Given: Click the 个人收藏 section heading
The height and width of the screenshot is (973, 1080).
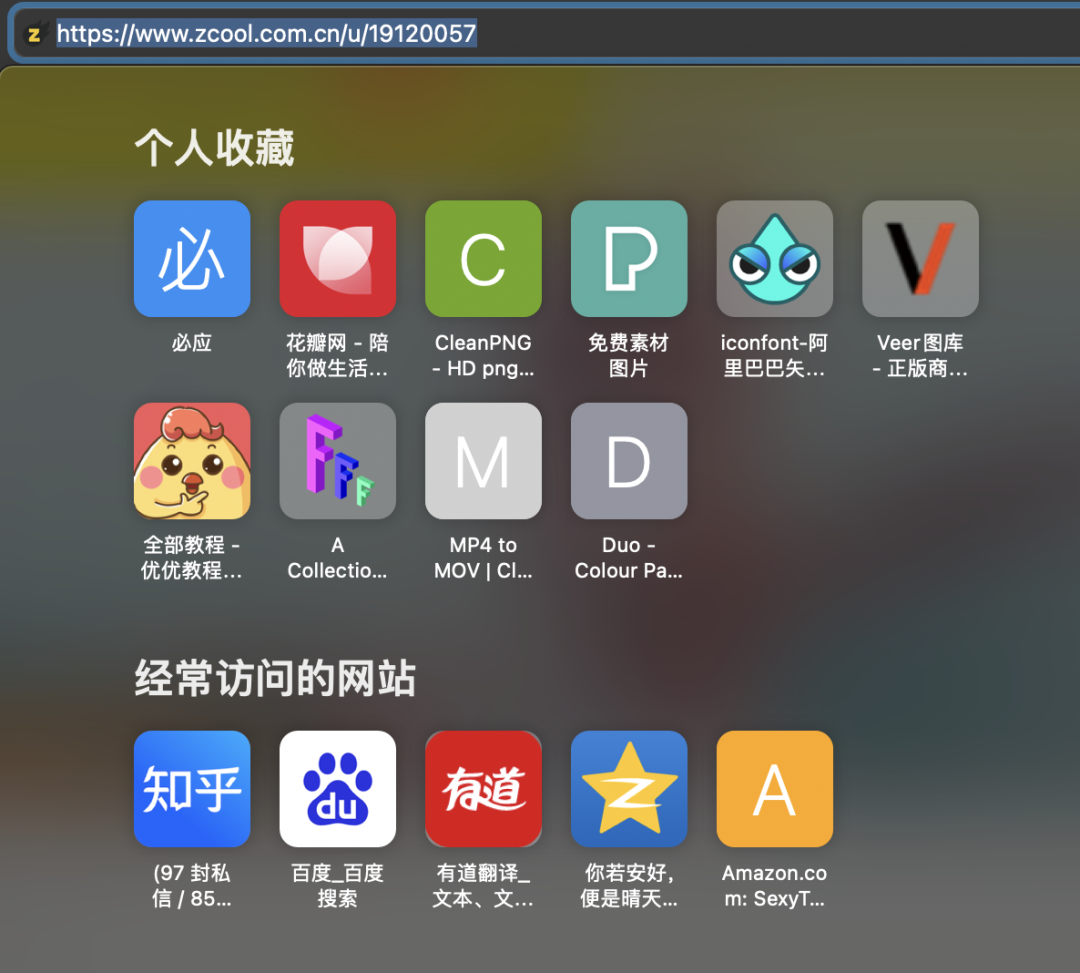Looking at the screenshot, I should (214, 149).
